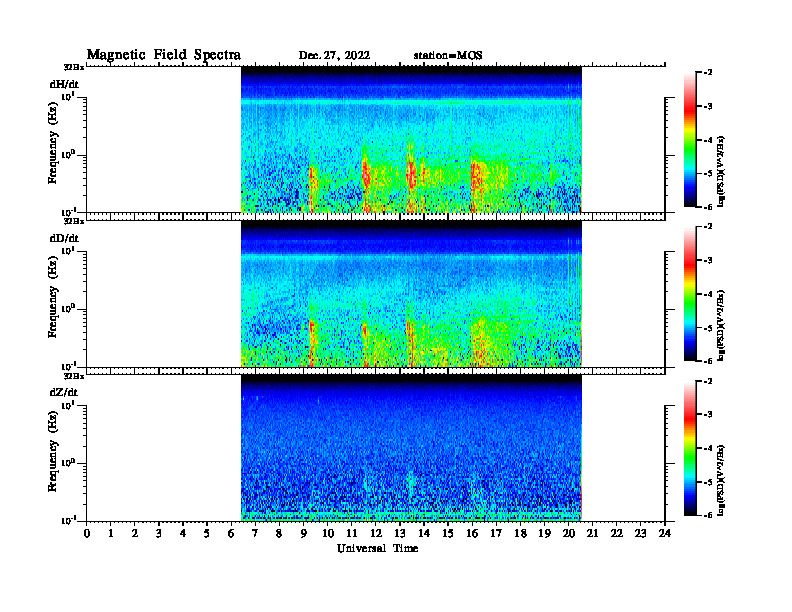Click hour 21 on the time axis
This screenshot has height=612, width=792.
point(592,534)
